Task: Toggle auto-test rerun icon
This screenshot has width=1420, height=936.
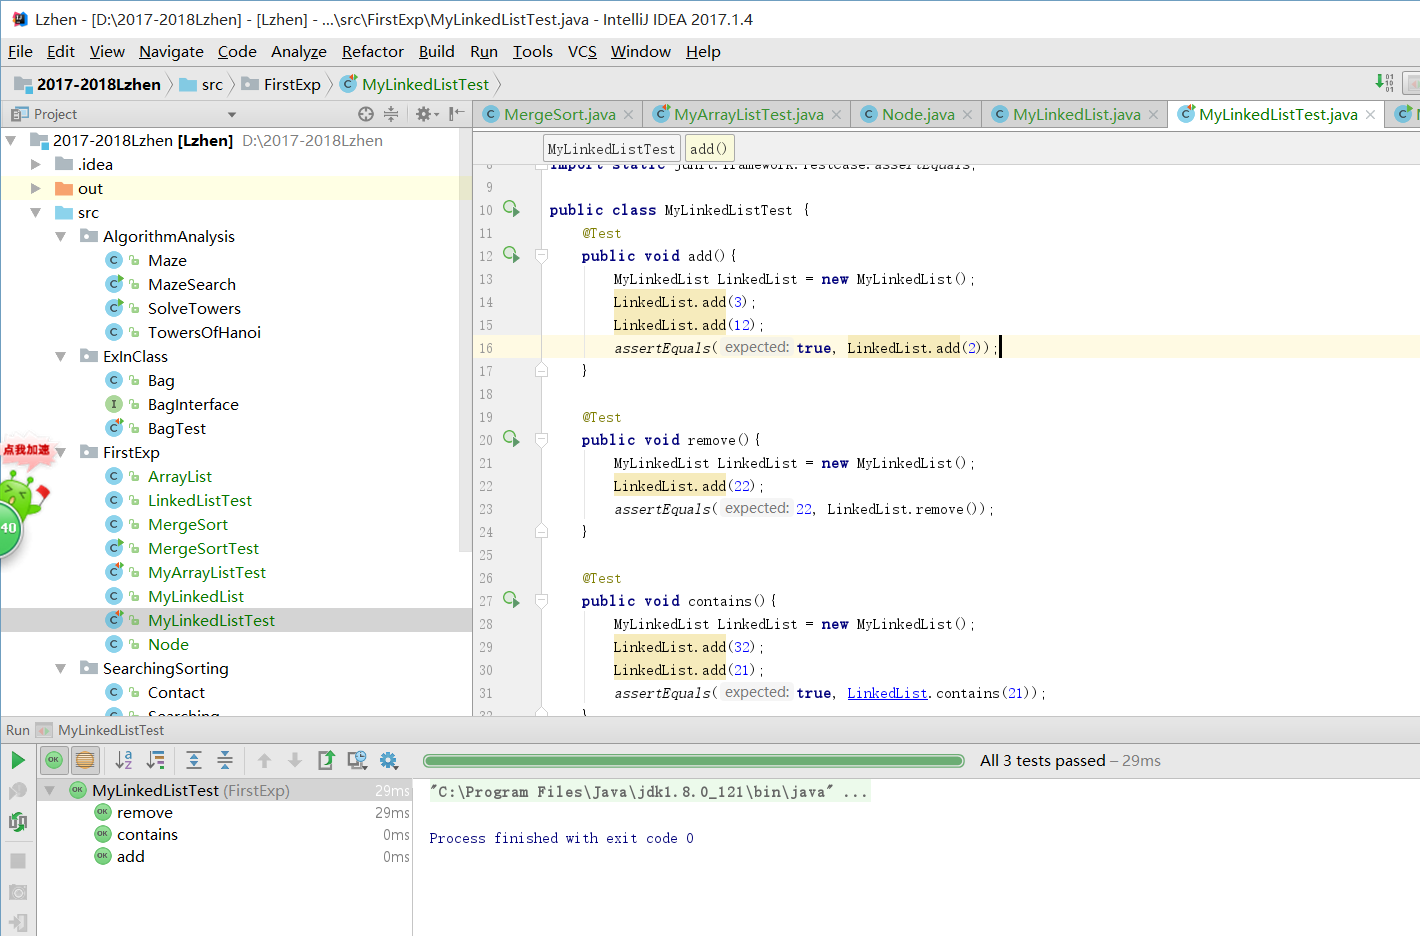Action: [18, 822]
